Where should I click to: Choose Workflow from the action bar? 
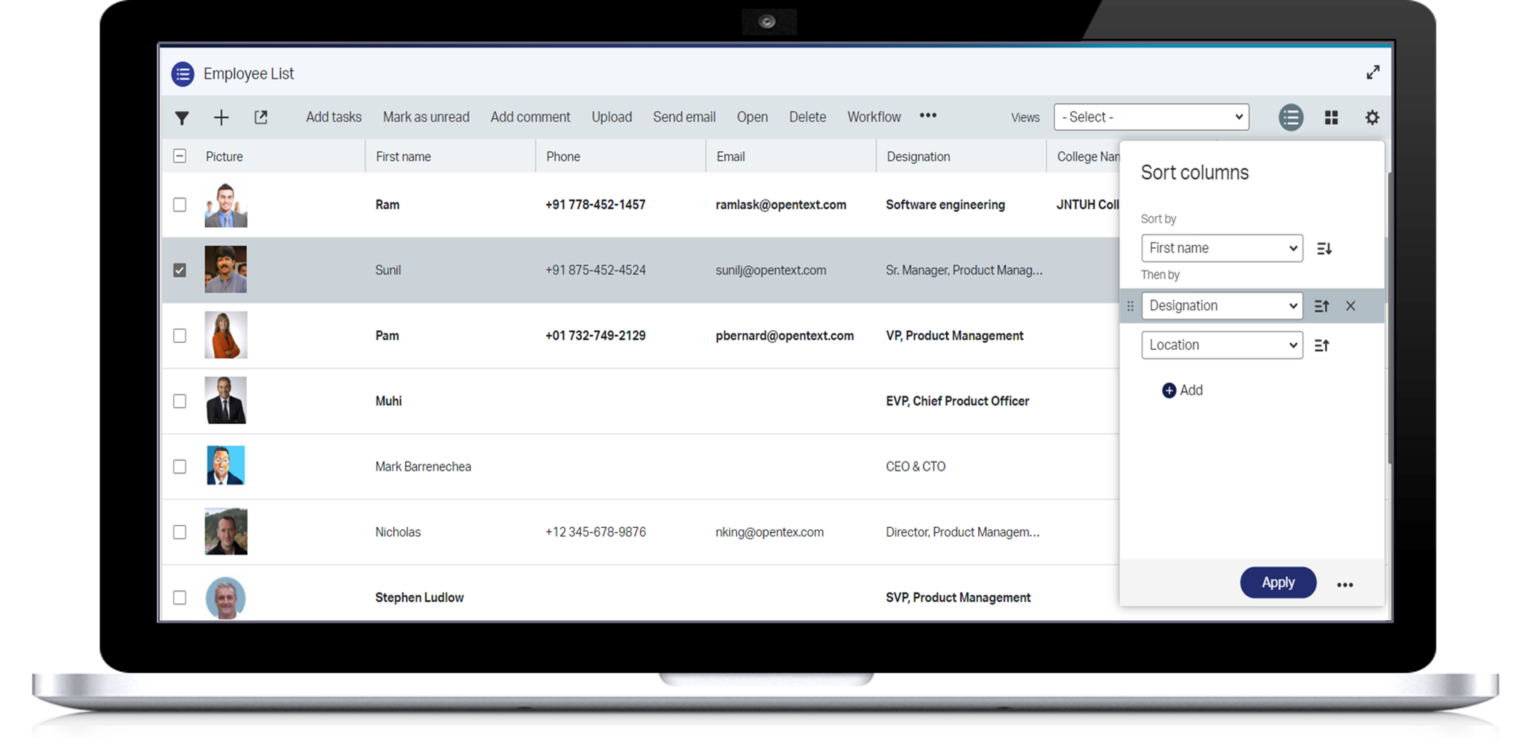point(873,117)
